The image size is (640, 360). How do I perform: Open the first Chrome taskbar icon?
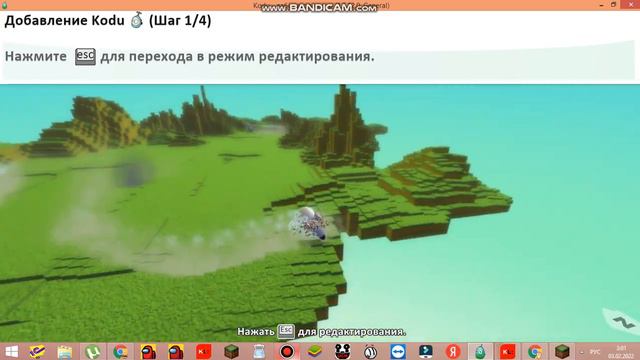(120, 351)
